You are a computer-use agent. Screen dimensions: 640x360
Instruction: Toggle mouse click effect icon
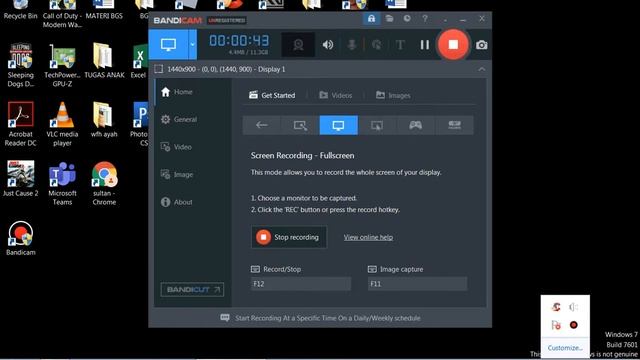click(x=376, y=44)
